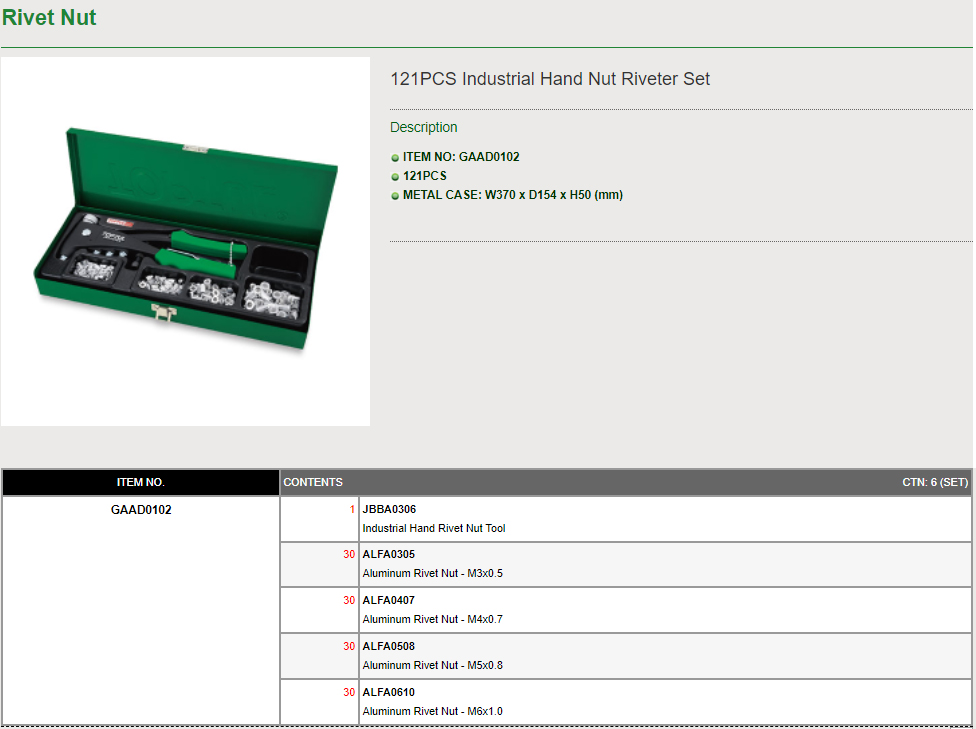Select the GAAD0102 item number cell
This screenshot has height=729, width=976.
pos(141,509)
